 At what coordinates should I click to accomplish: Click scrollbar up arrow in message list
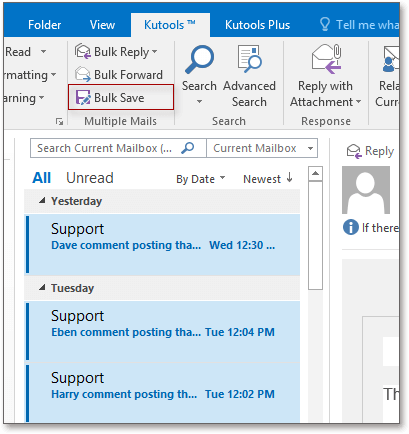point(315,173)
